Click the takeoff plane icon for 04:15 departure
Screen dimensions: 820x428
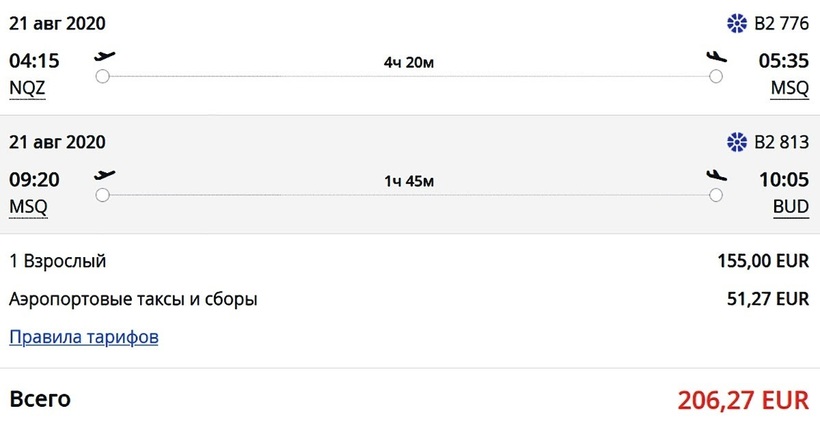tap(104, 56)
